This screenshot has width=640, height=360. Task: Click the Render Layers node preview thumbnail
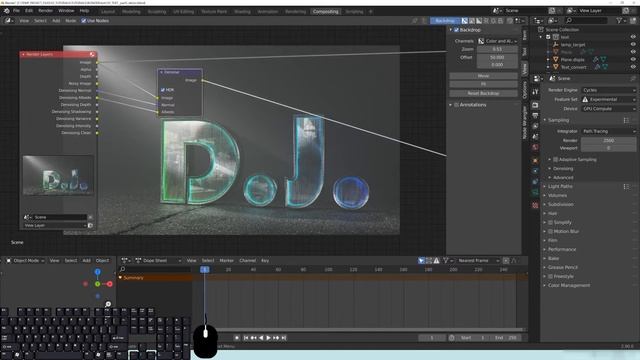pyautogui.click(x=58, y=175)
